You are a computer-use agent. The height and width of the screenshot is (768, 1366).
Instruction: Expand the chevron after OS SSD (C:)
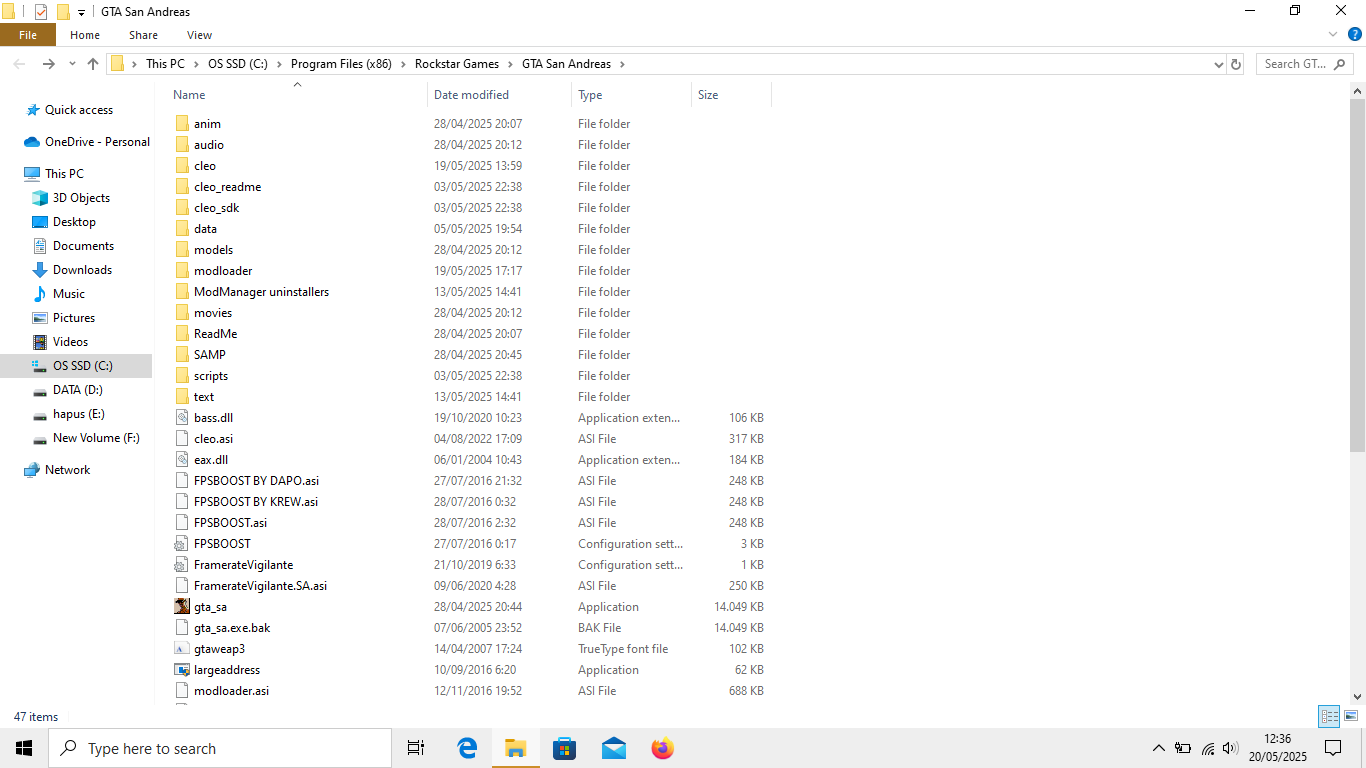click(x=279, y=64)
